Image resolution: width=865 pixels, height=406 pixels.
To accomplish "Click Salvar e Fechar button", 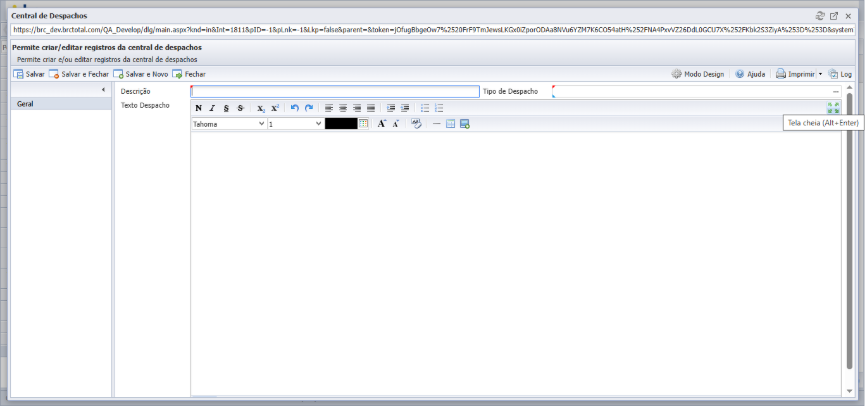I will click(x=79, y=74).
